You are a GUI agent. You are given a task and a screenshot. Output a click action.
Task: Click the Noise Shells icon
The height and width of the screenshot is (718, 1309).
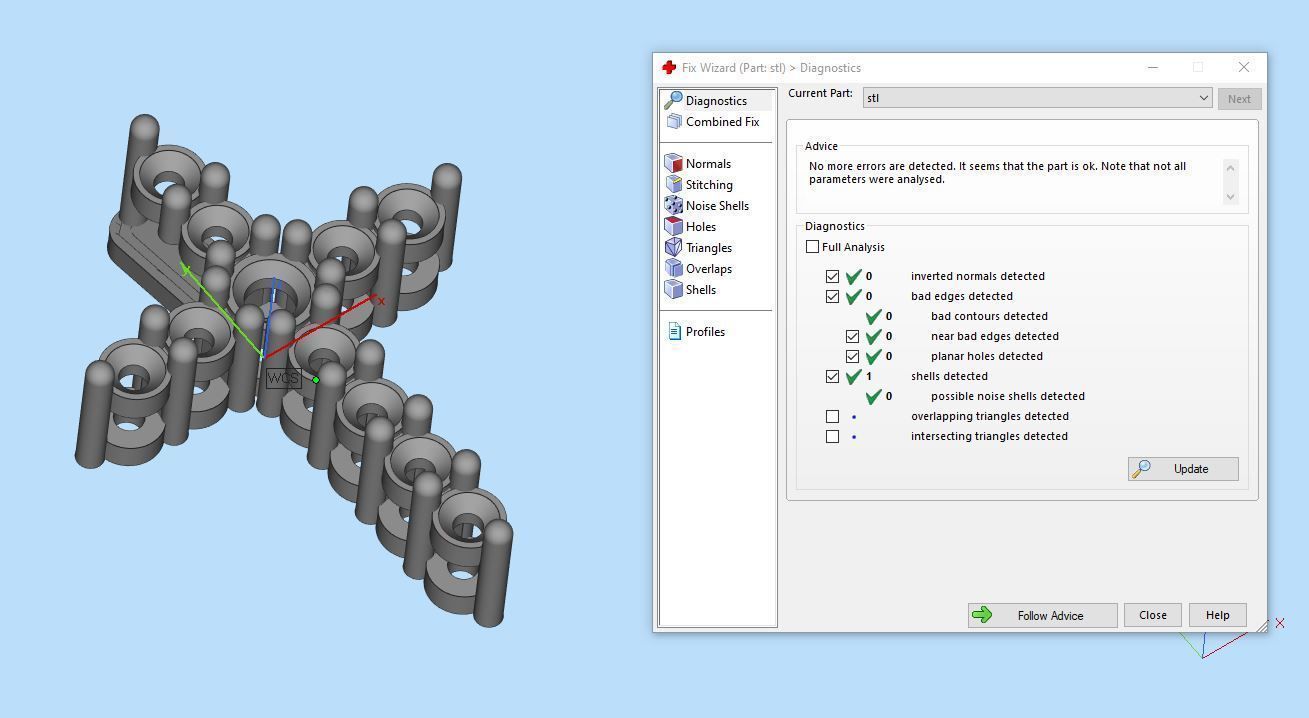point(674,206)
